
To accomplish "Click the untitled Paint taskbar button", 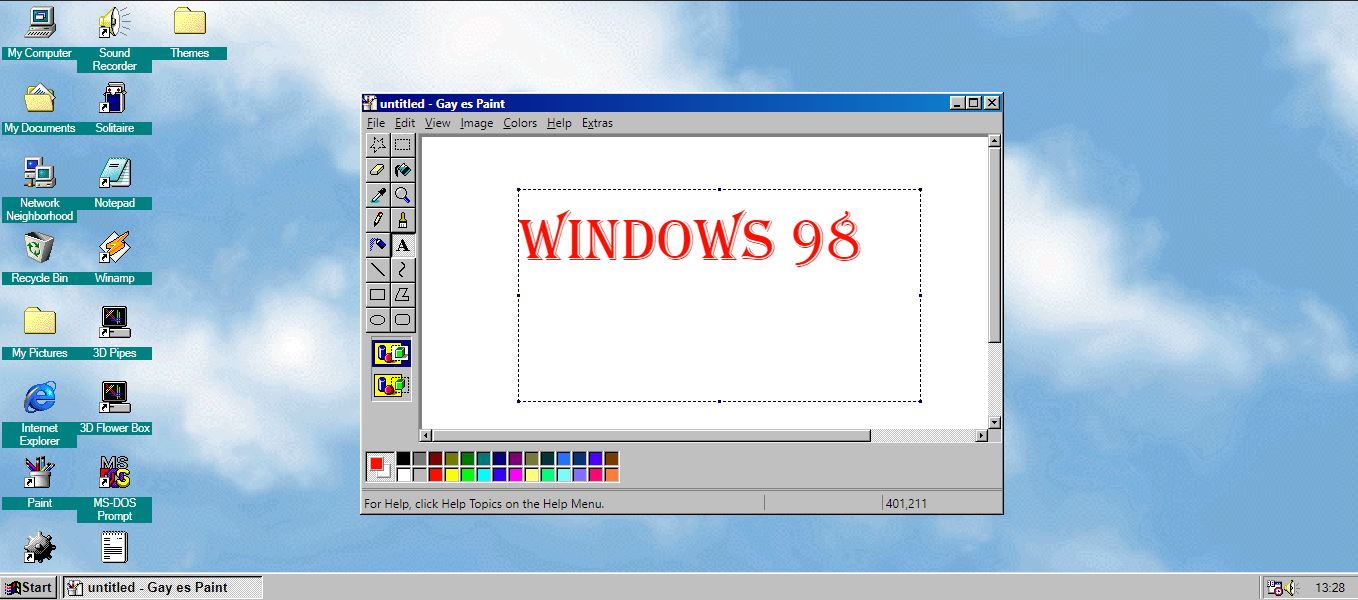I will click(x=163, y=587).
